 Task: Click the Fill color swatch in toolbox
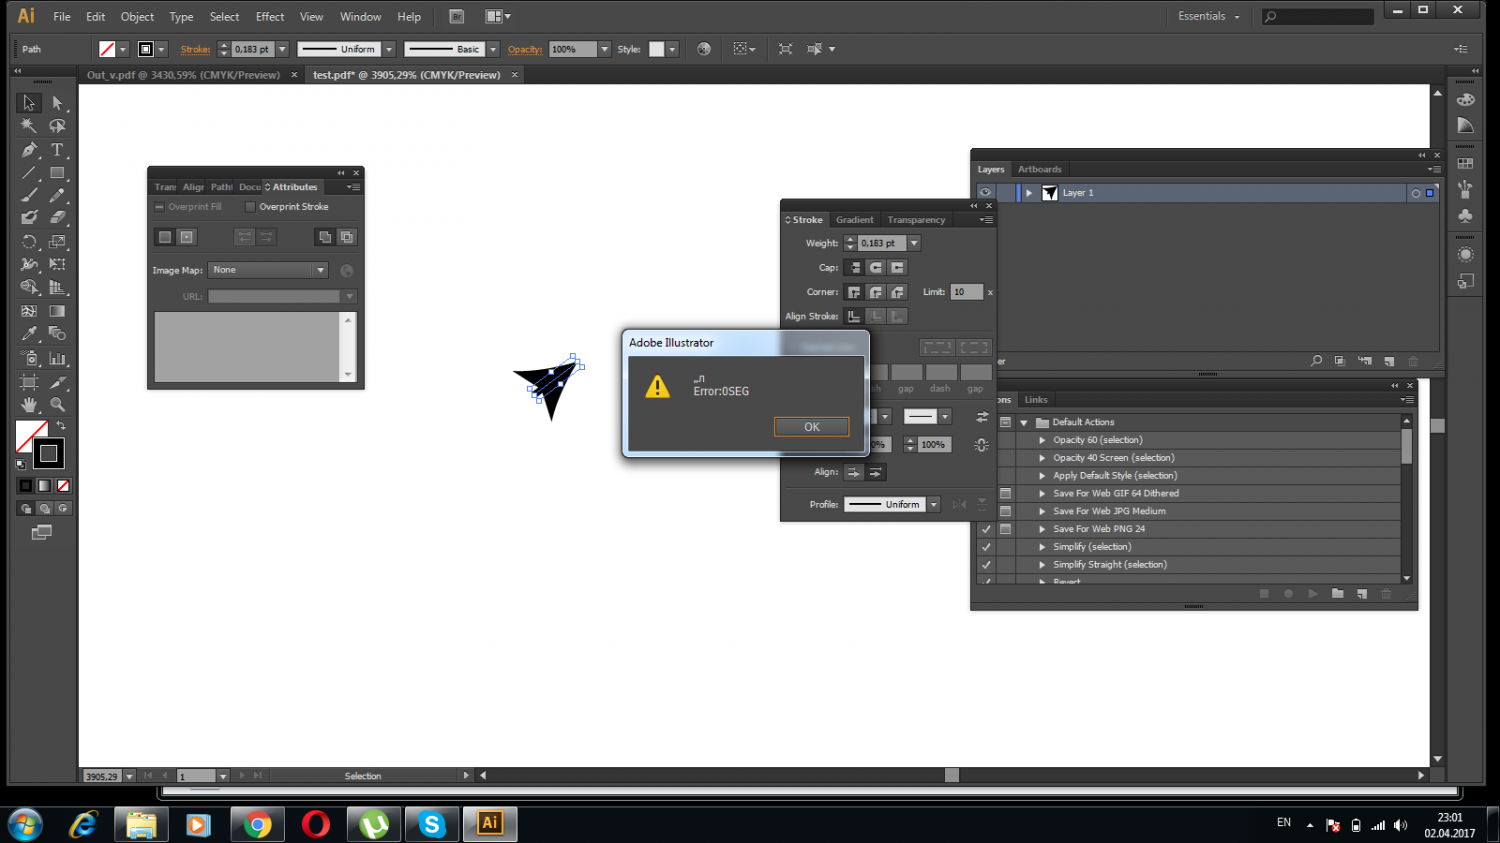(29, 435)
